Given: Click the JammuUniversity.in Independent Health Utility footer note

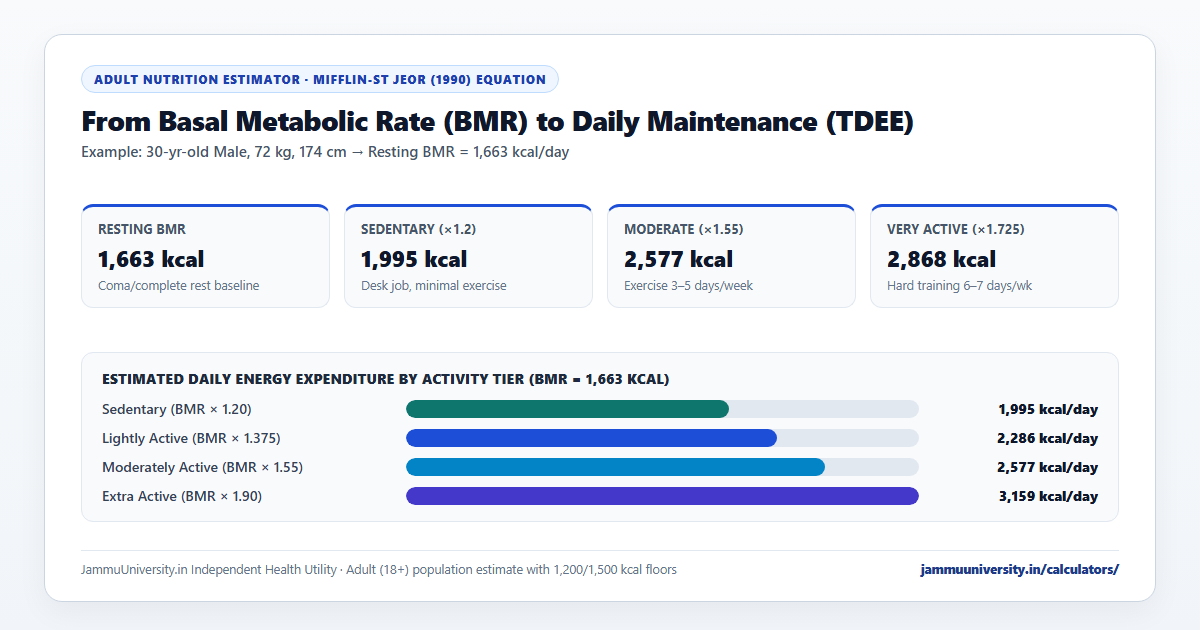Looking at the screenshot, I should pos(379,570).
